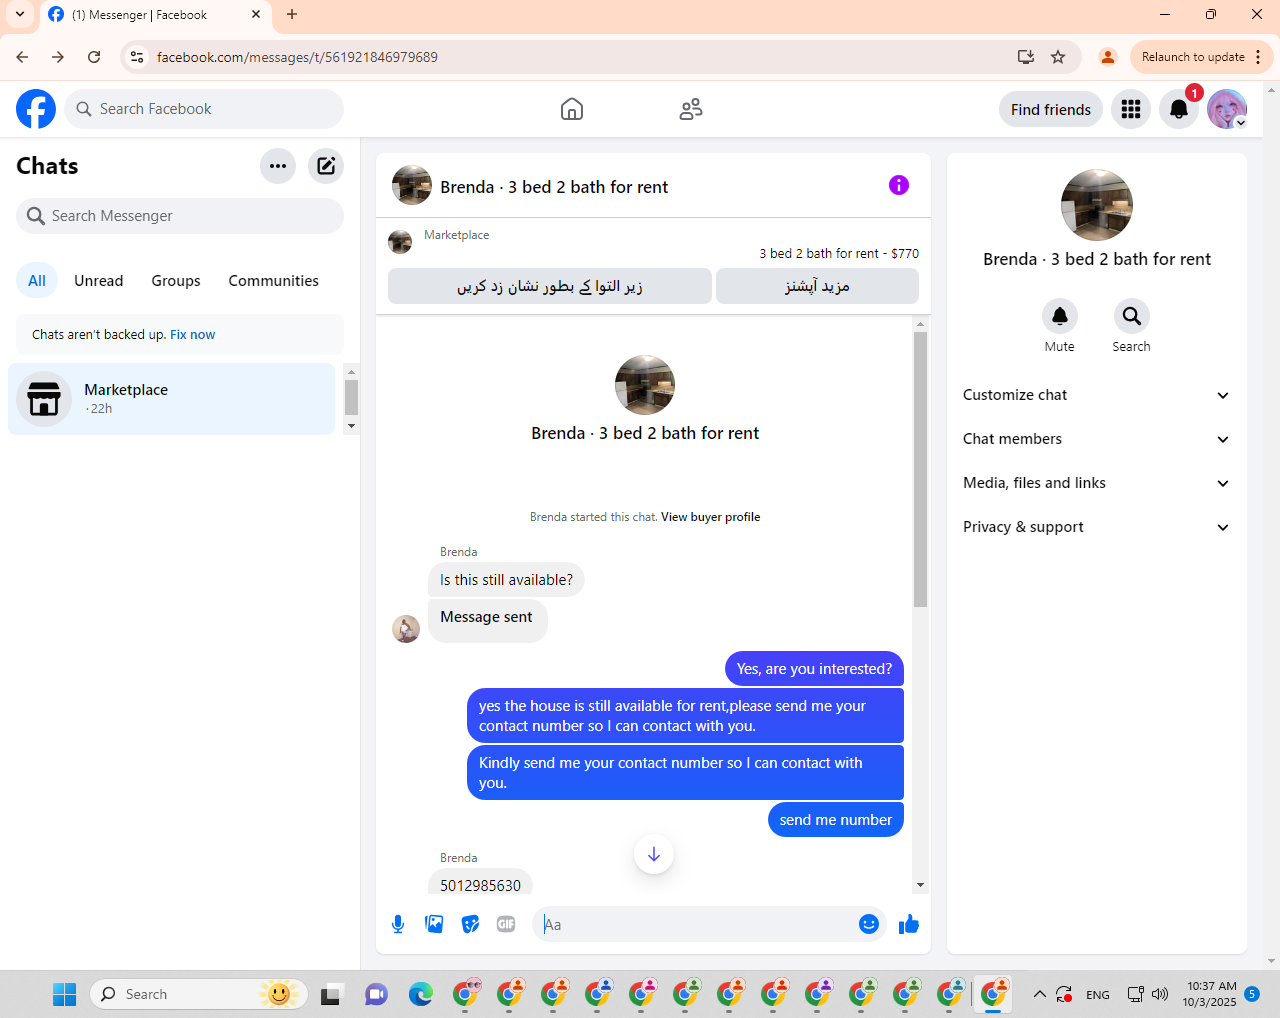The image size is (1280, 1018).
Task: Expand Media, files and links section
Action: pyautogui.click(x=1096, y=483)
